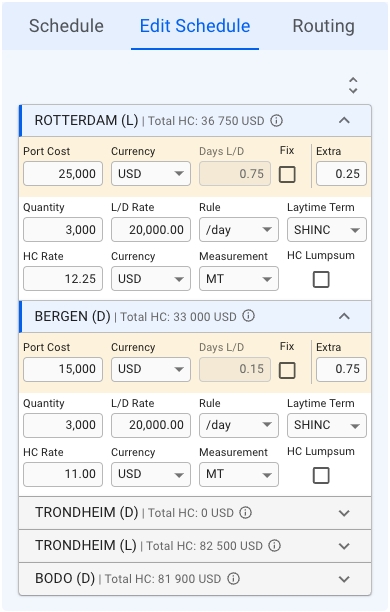
Task: Switch to the Schedule tab
Action: click(66, 26)
